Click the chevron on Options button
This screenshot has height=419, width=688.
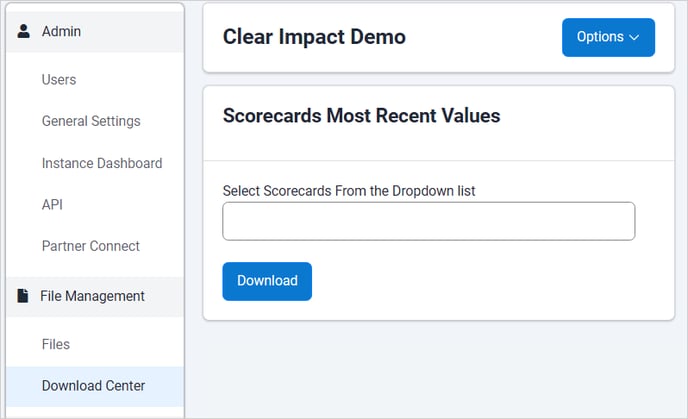pos(634,38)
